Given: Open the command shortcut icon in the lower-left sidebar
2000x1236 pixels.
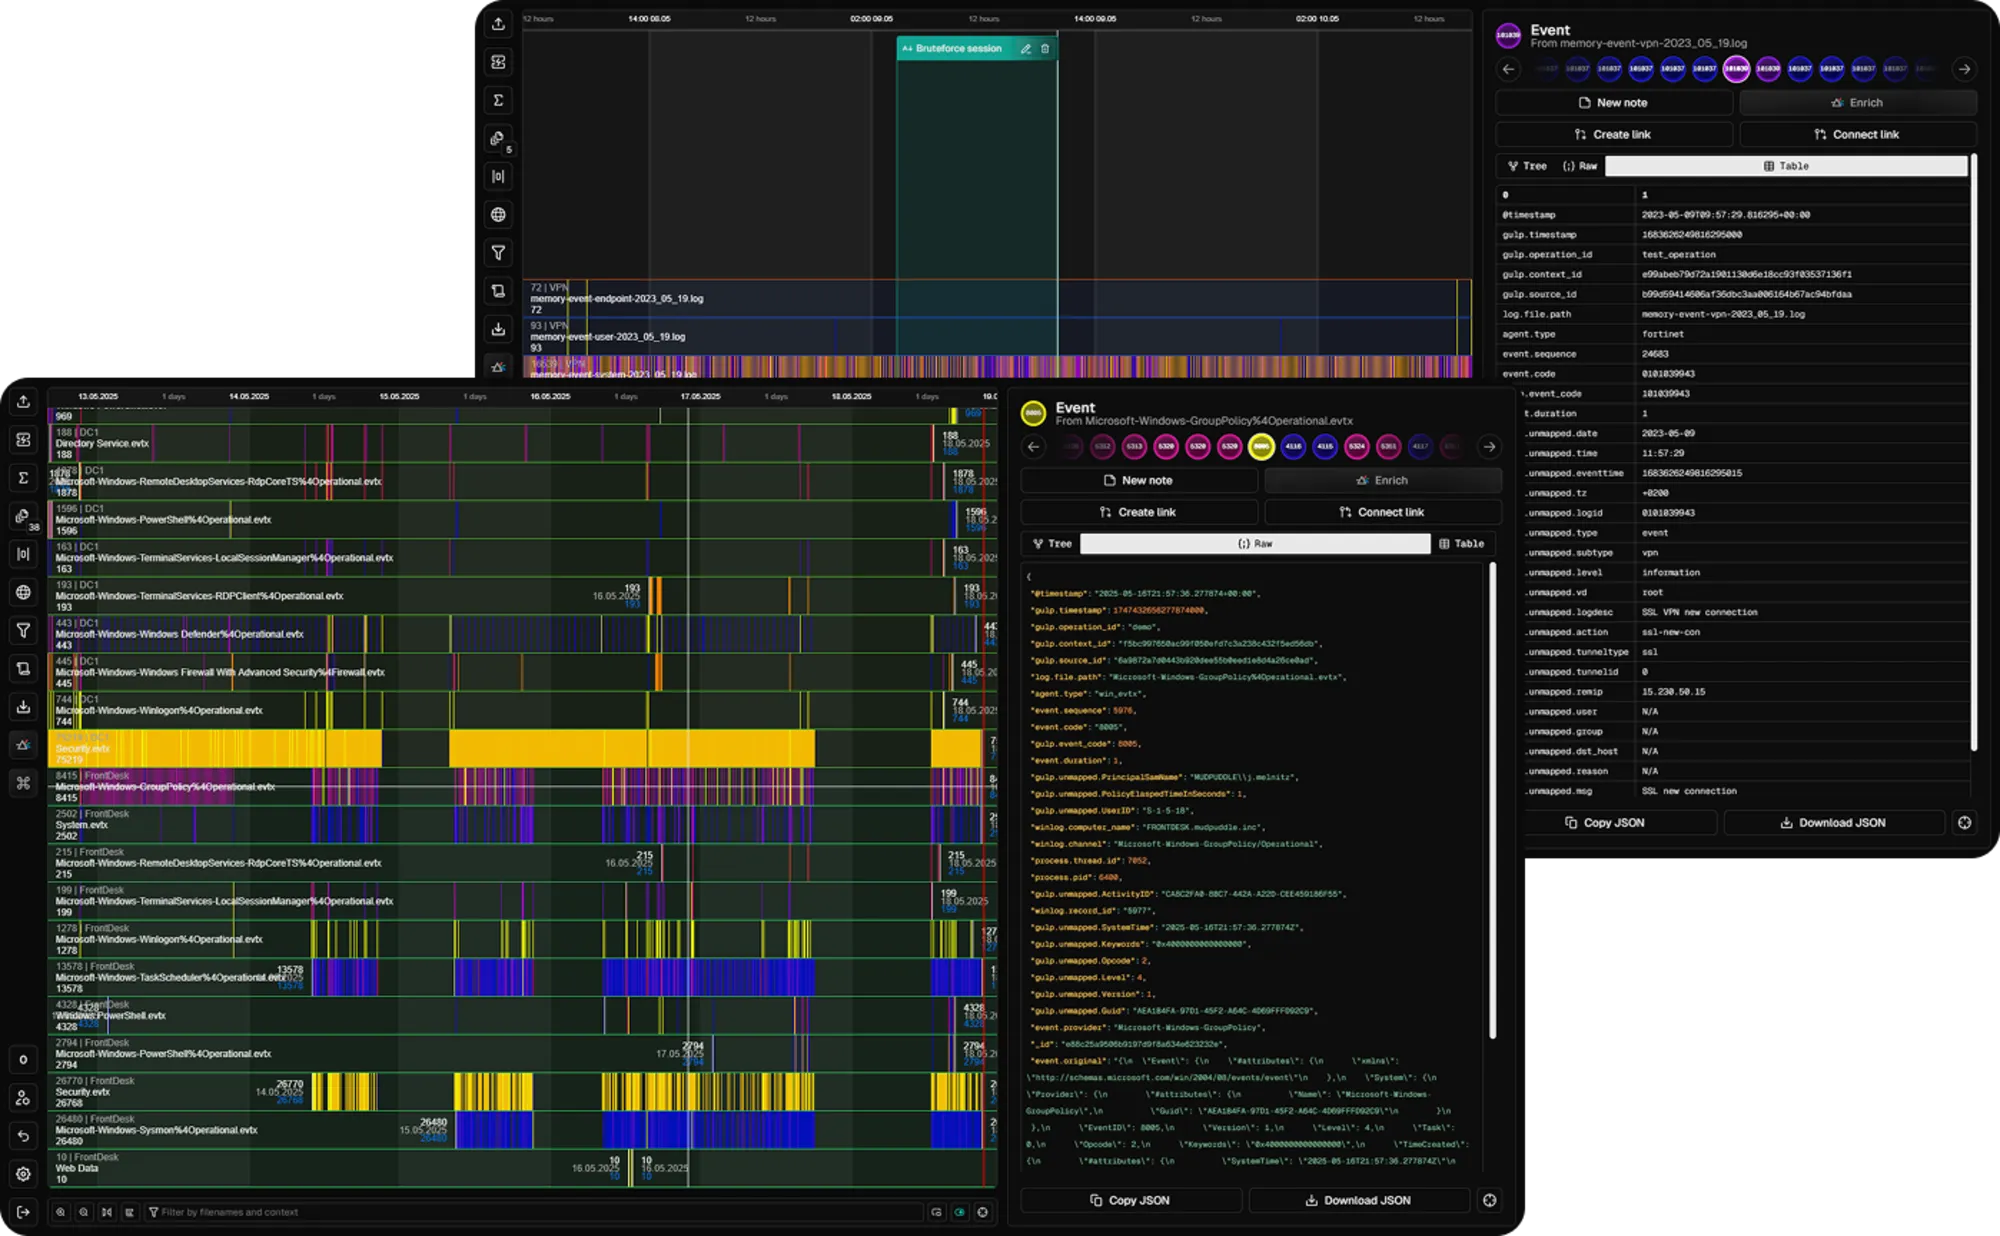Looking at the screenshot, I should [23, 783].
